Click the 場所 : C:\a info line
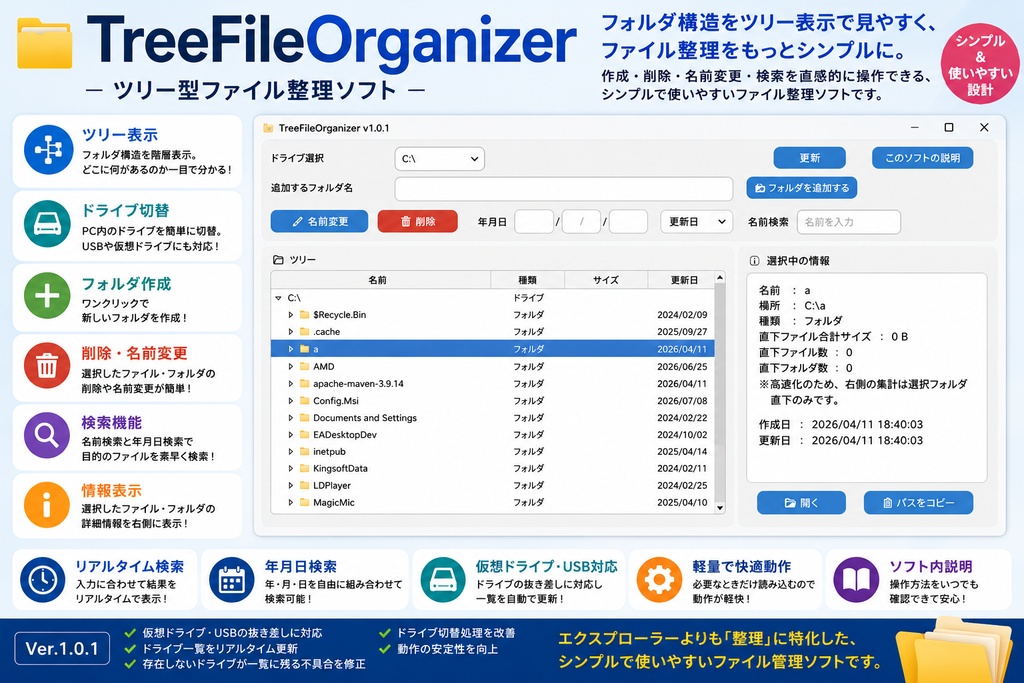The height and width of the screenshot is (683, 1024). point(792,306)
